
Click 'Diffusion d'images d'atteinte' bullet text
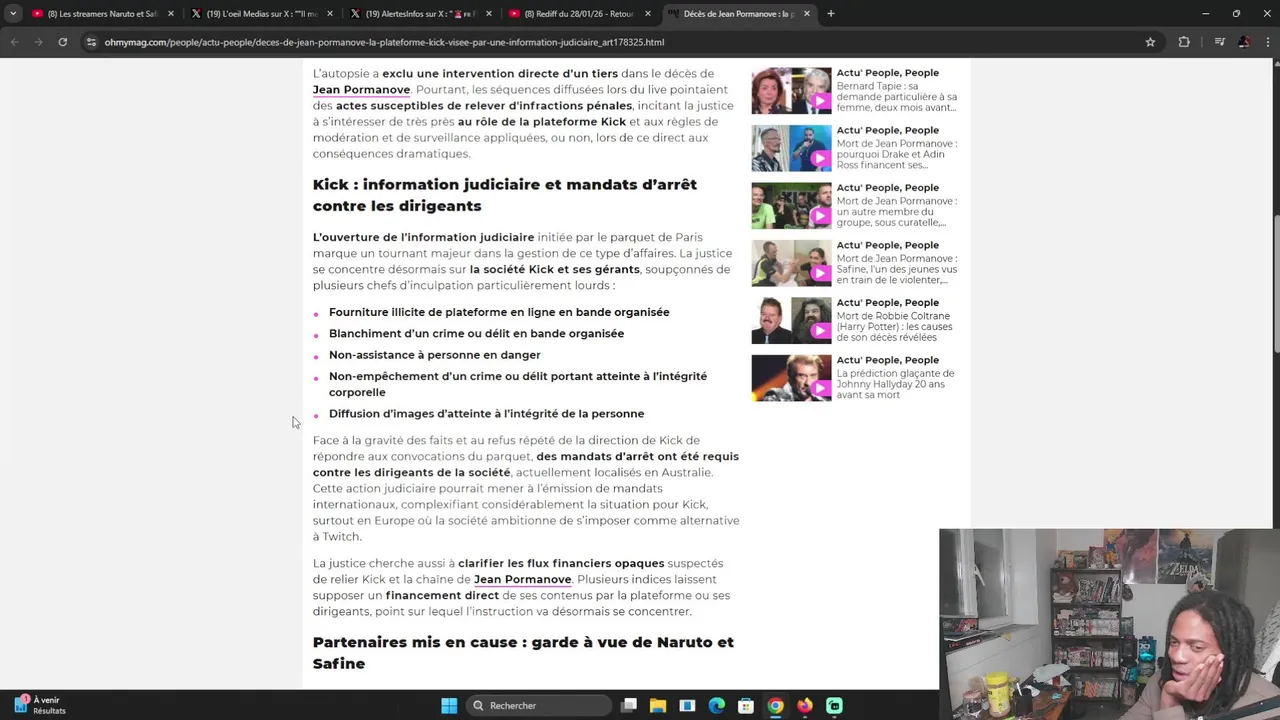click(486, 414)
